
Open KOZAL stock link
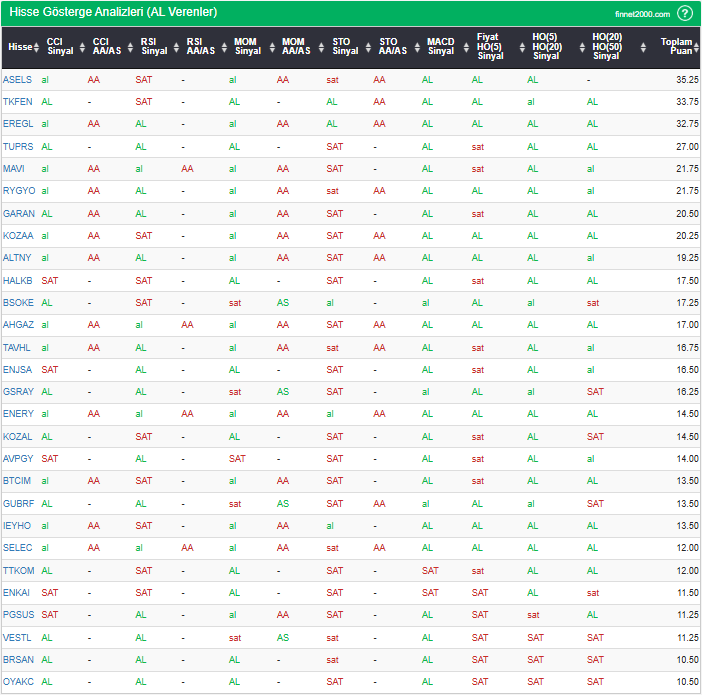point(17,437)
